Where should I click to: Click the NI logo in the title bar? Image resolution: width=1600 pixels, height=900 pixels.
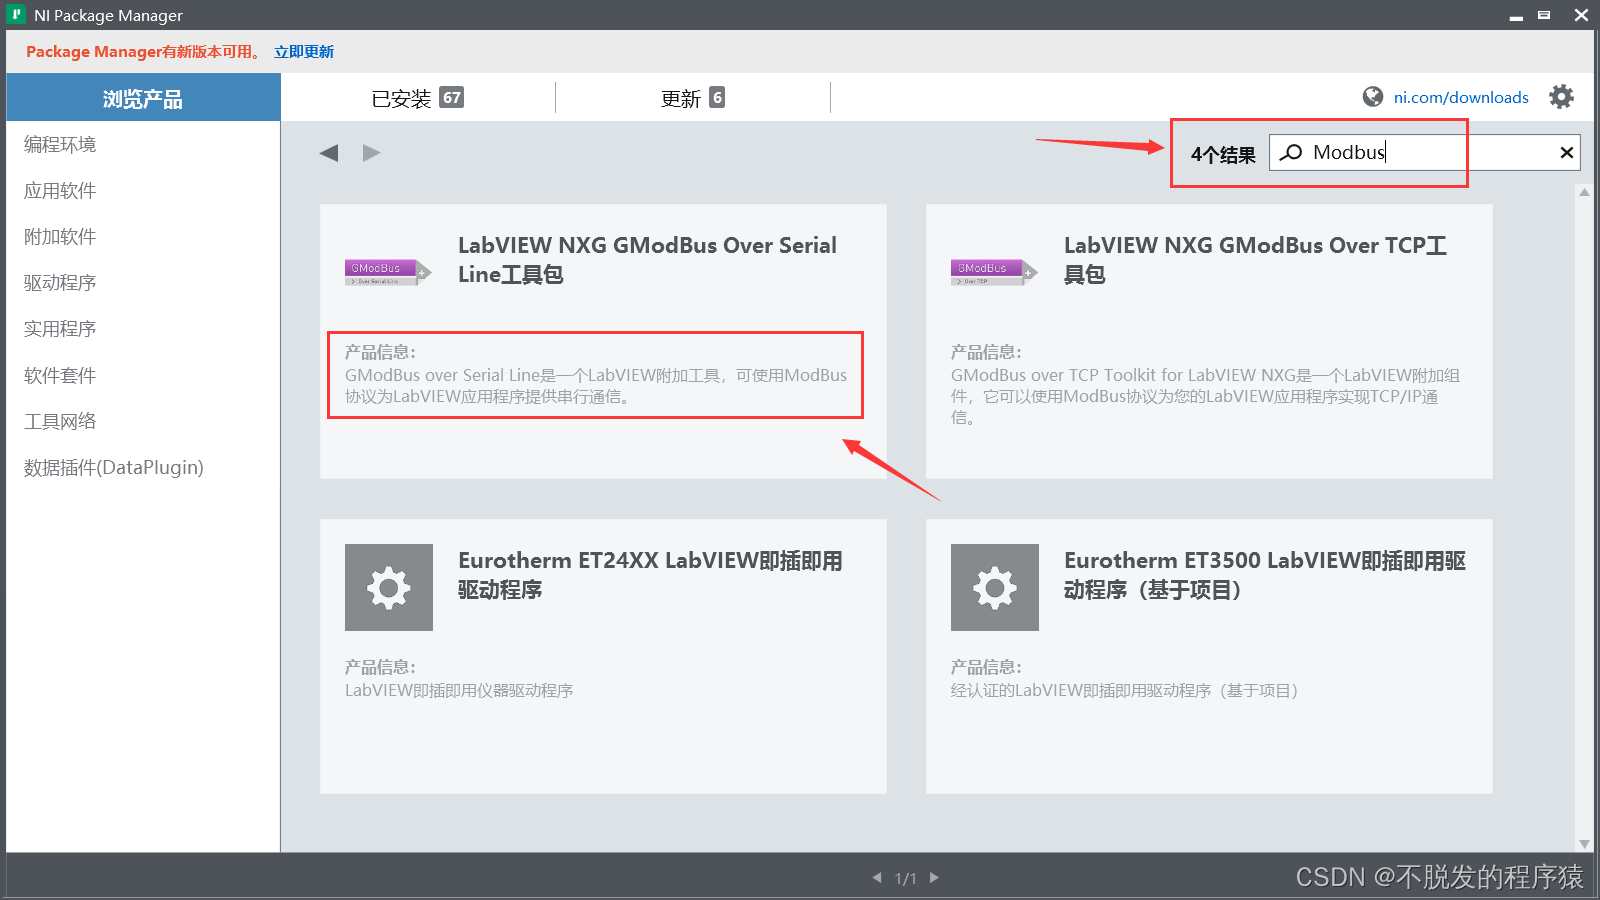pyautogui.click(x=14, y=14)
